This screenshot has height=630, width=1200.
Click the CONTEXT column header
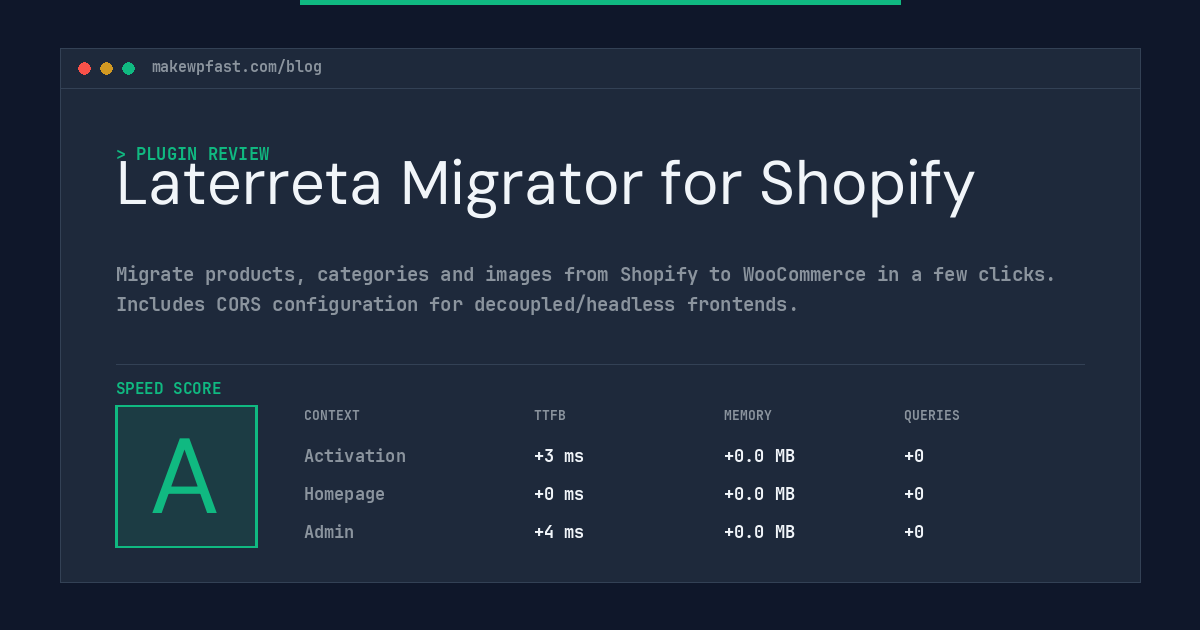pyautogui.click(x=332, y=415)
